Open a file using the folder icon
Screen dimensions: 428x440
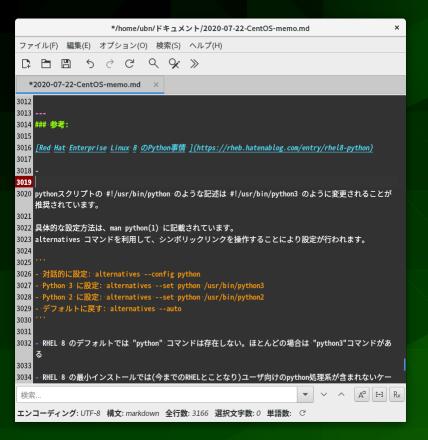pos(46,63)
